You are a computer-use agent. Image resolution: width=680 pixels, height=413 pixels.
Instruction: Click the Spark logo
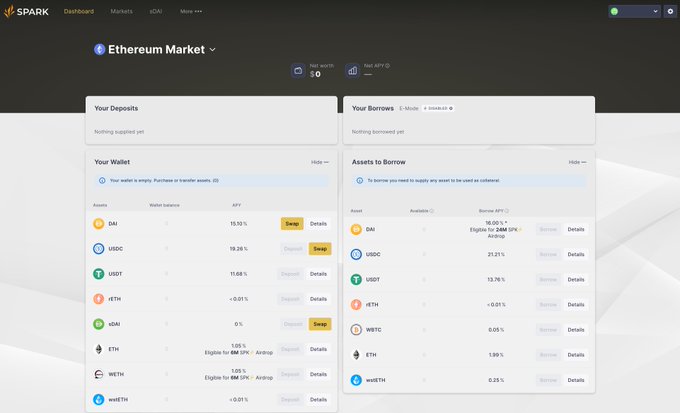click(26, 11)
